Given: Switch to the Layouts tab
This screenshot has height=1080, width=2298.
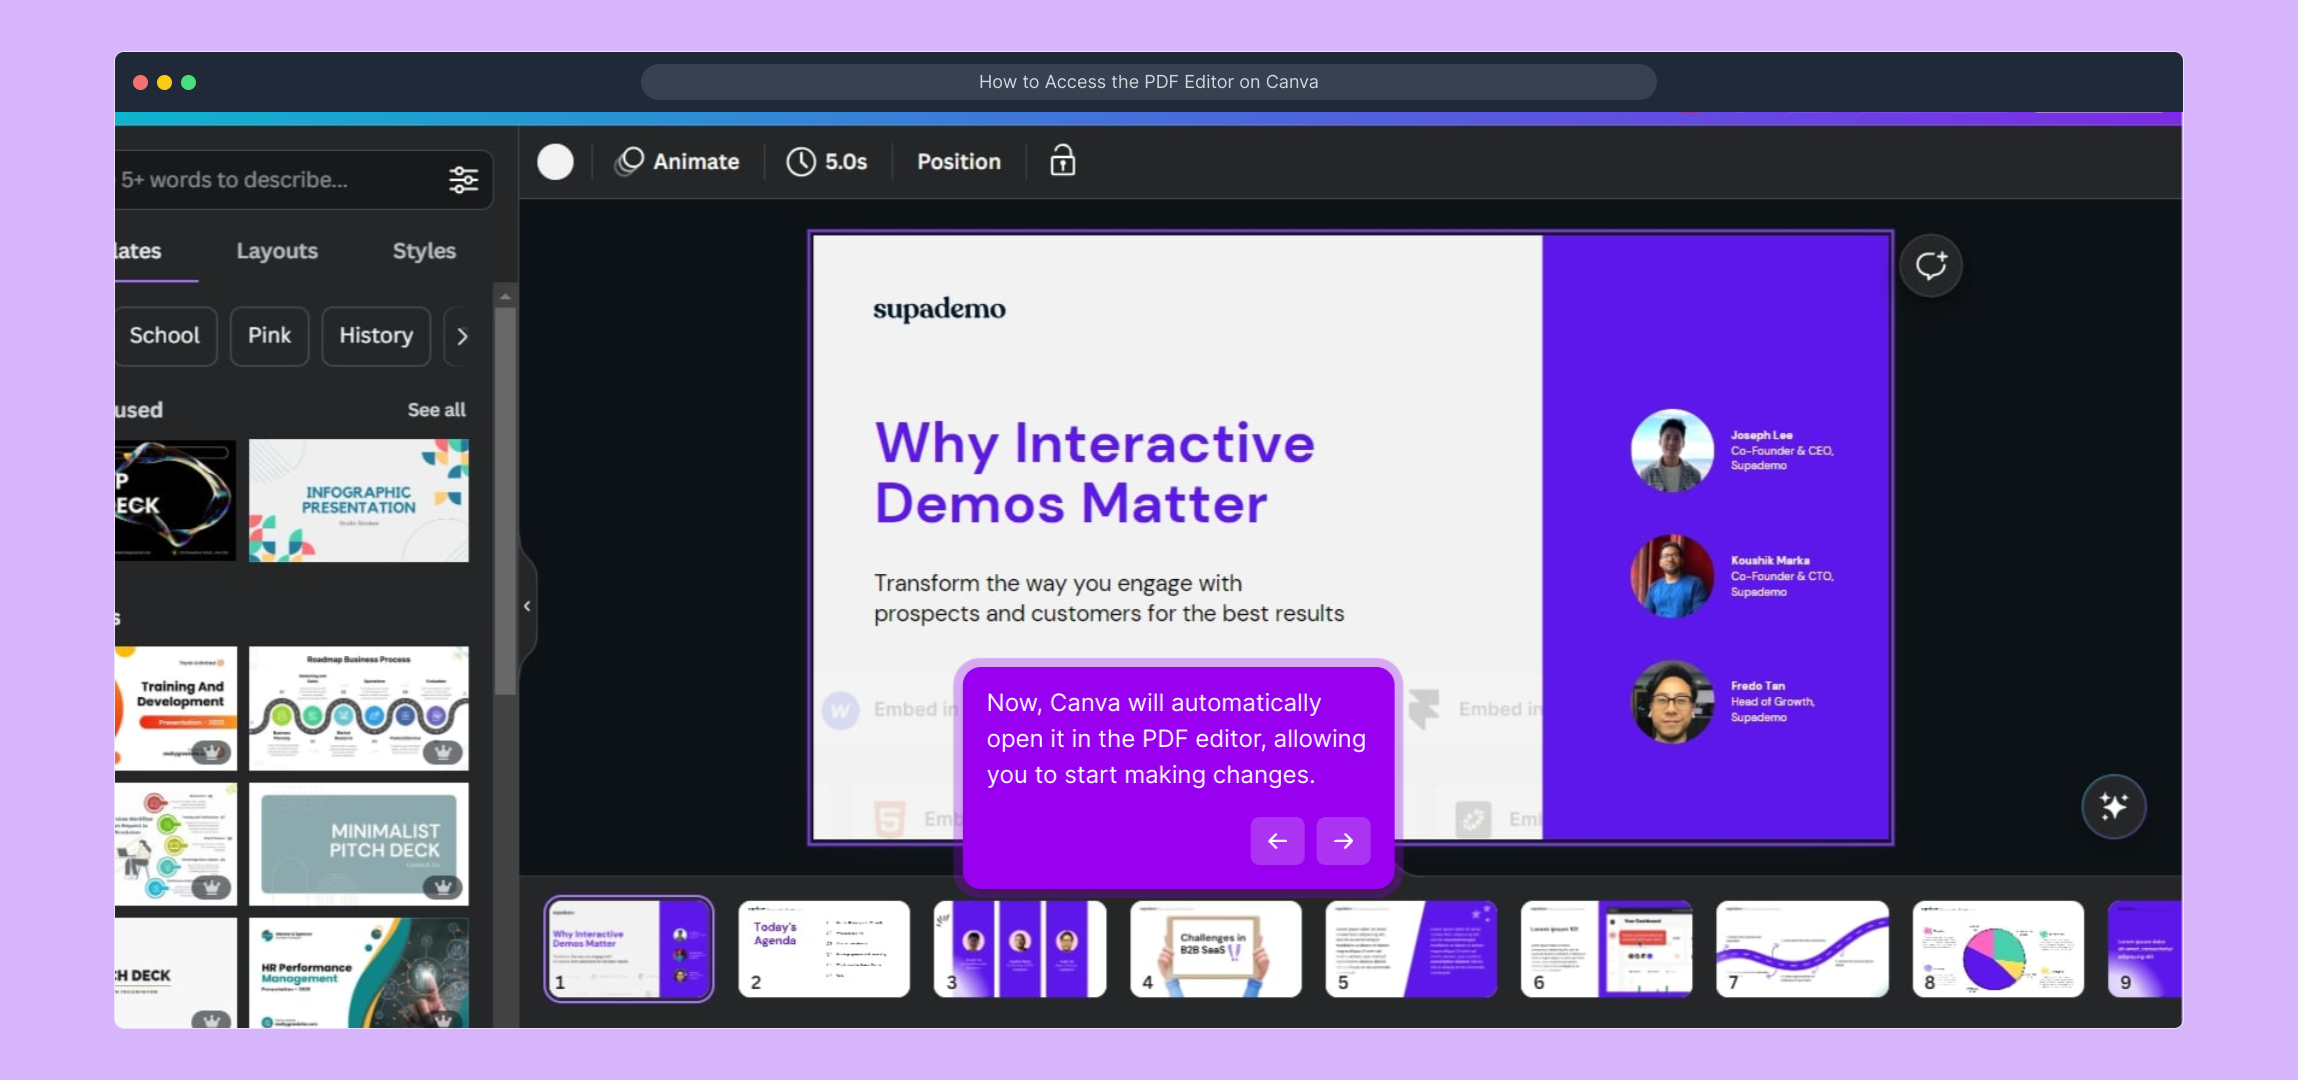Looking at the screenshot, I should tap(277, 251).
